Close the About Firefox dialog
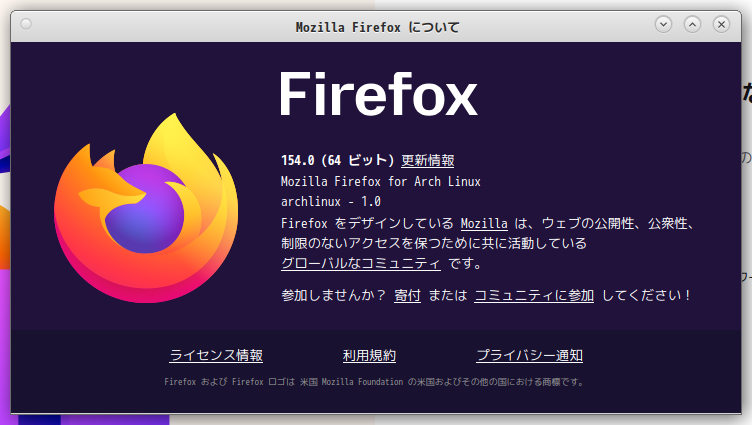This screenshot has height=425, width=752. point(721,24)
